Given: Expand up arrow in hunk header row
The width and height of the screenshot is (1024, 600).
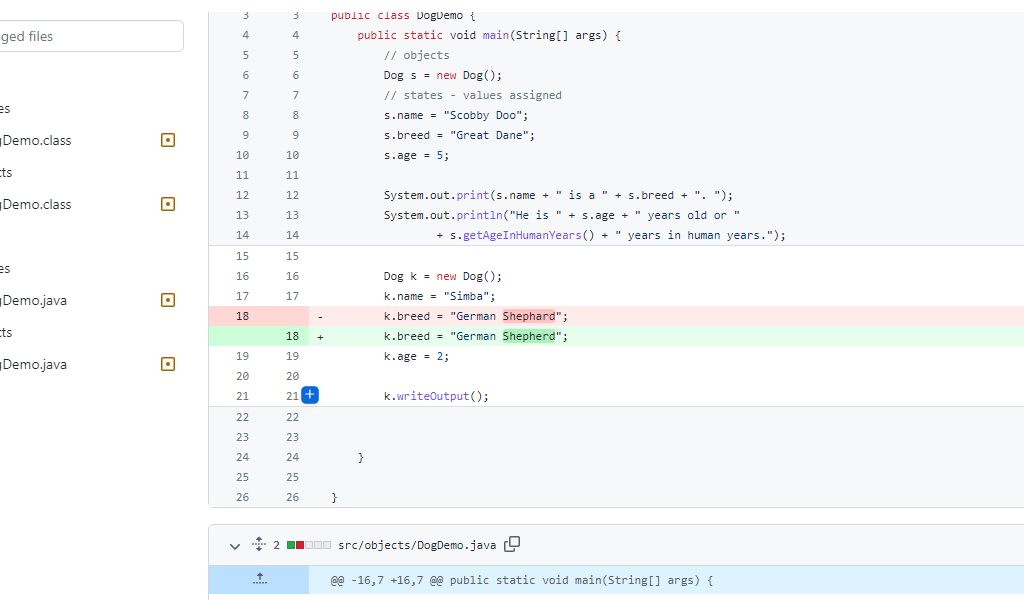Looking at the screenshot, I should tap(260, 579).
